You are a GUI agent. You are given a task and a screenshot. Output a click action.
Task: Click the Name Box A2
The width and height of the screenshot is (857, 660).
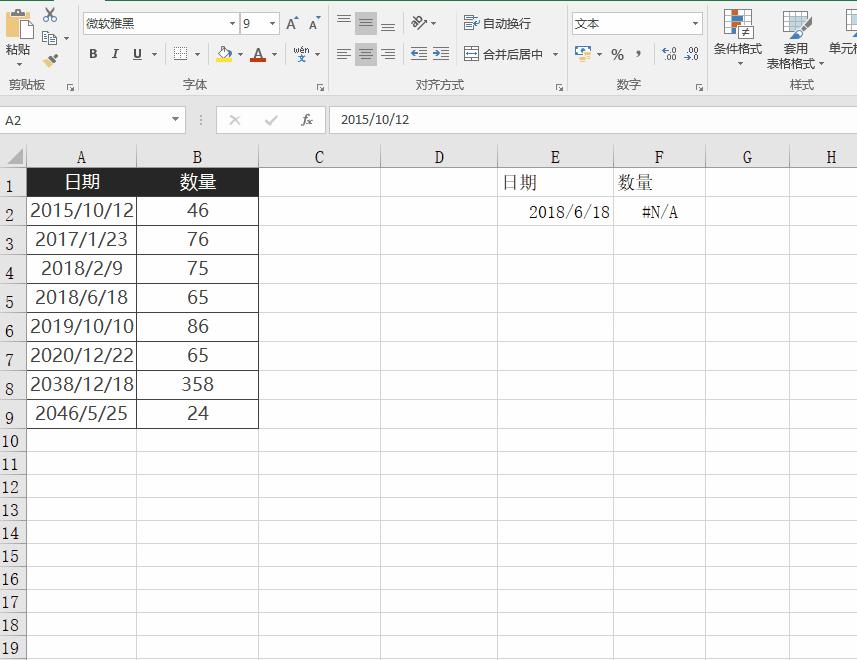click(85, 120)
